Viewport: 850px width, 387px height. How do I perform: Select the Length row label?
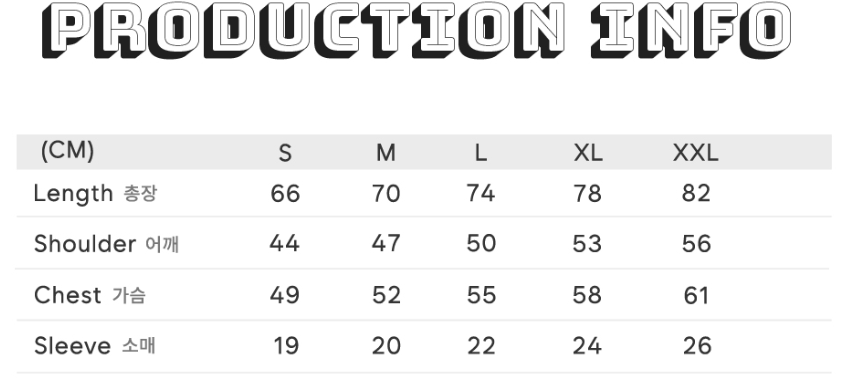click(x=95, y=194)
